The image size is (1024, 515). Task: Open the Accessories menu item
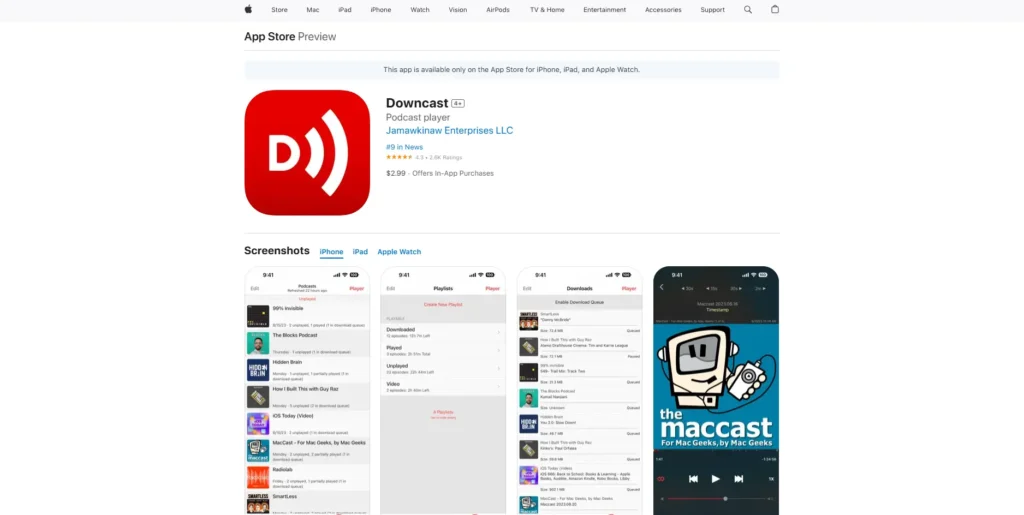click(663, 10)
